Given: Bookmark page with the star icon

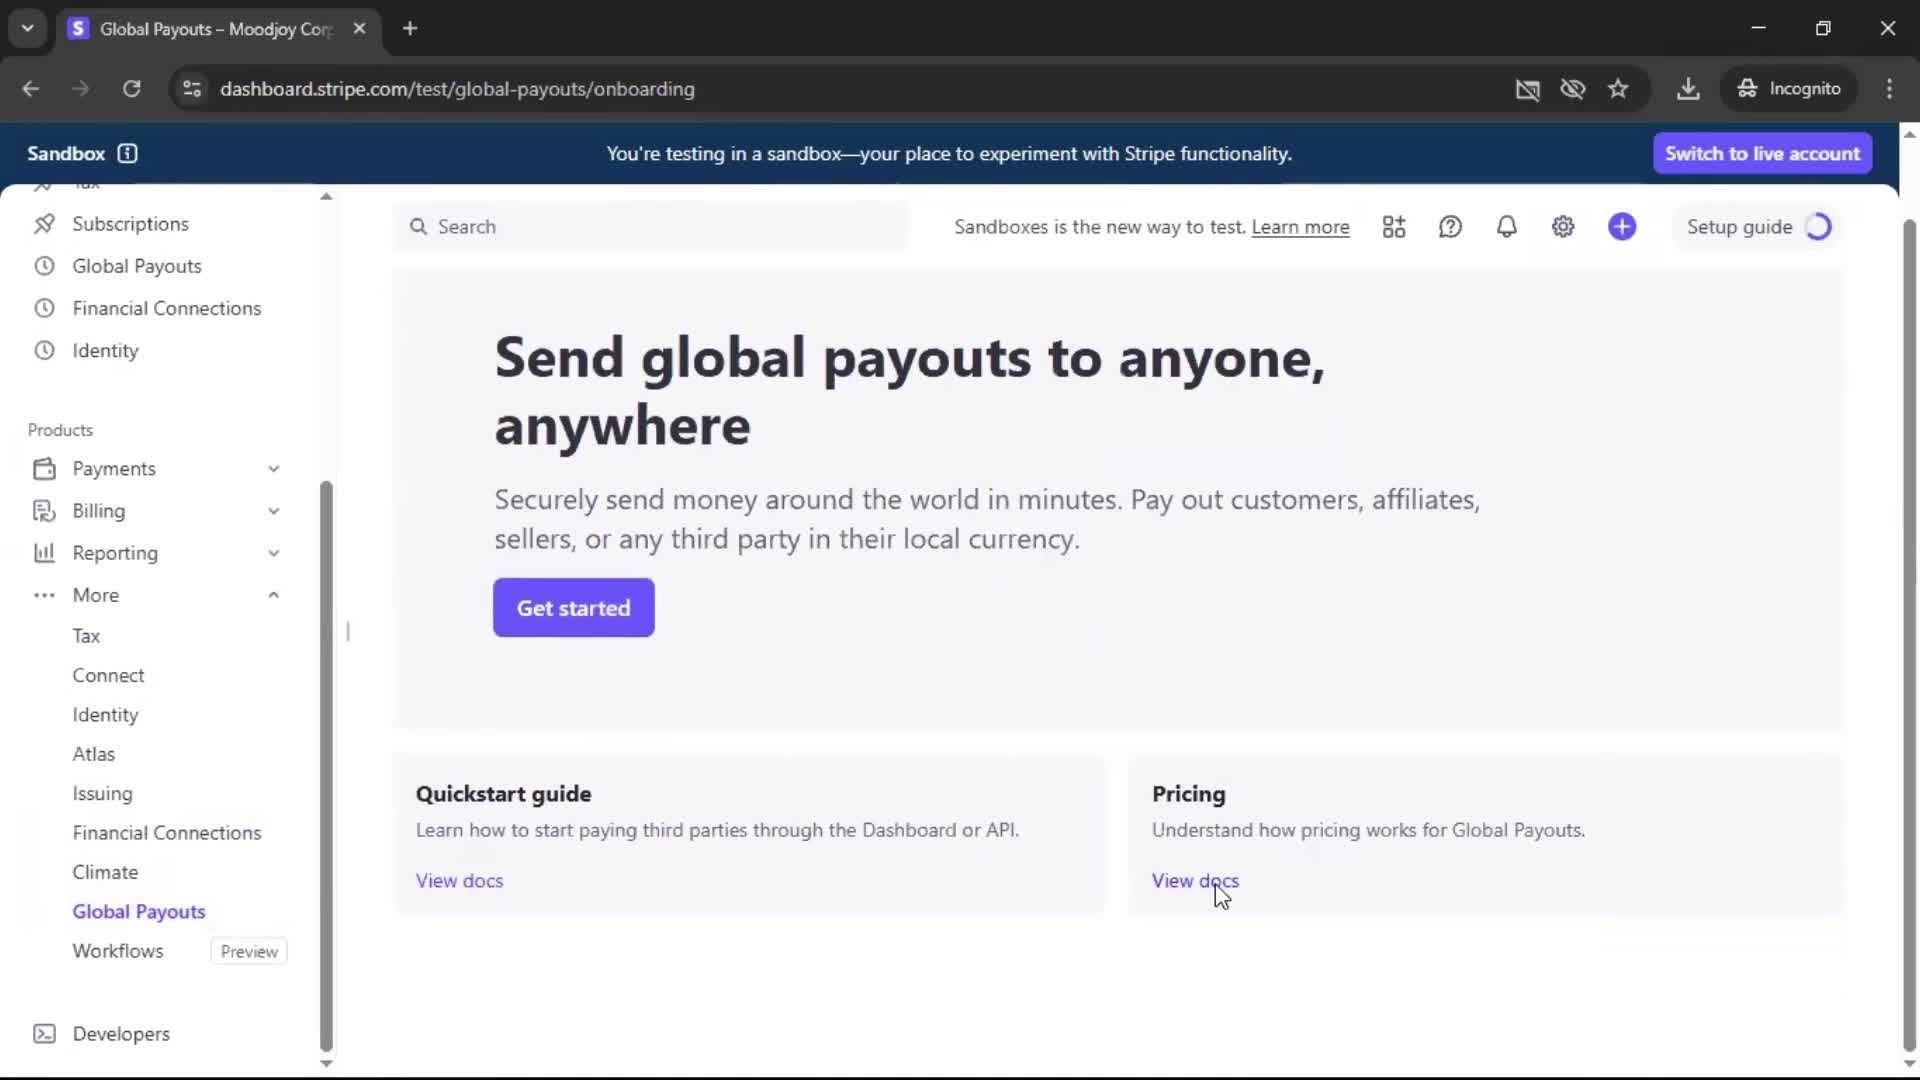Looking at the screenshot, I should 1618,89.
